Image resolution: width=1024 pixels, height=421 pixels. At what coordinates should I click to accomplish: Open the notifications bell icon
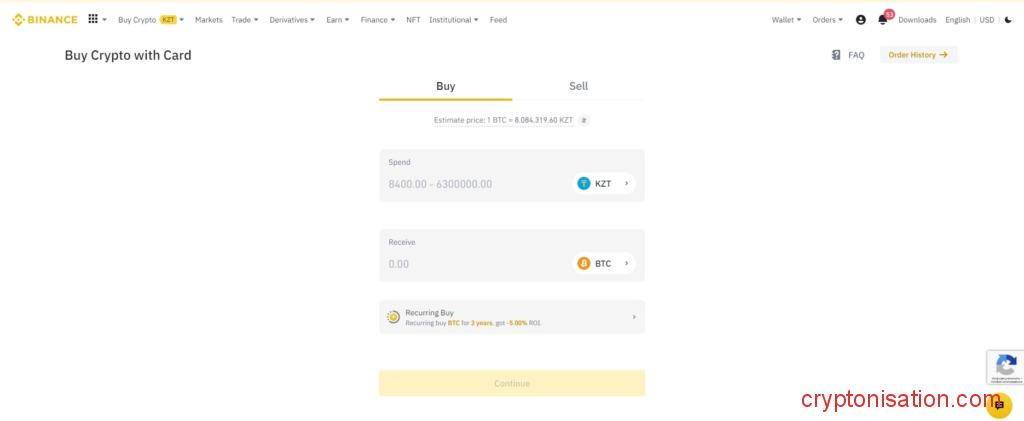pyautogui.click(x=882, y=20)
